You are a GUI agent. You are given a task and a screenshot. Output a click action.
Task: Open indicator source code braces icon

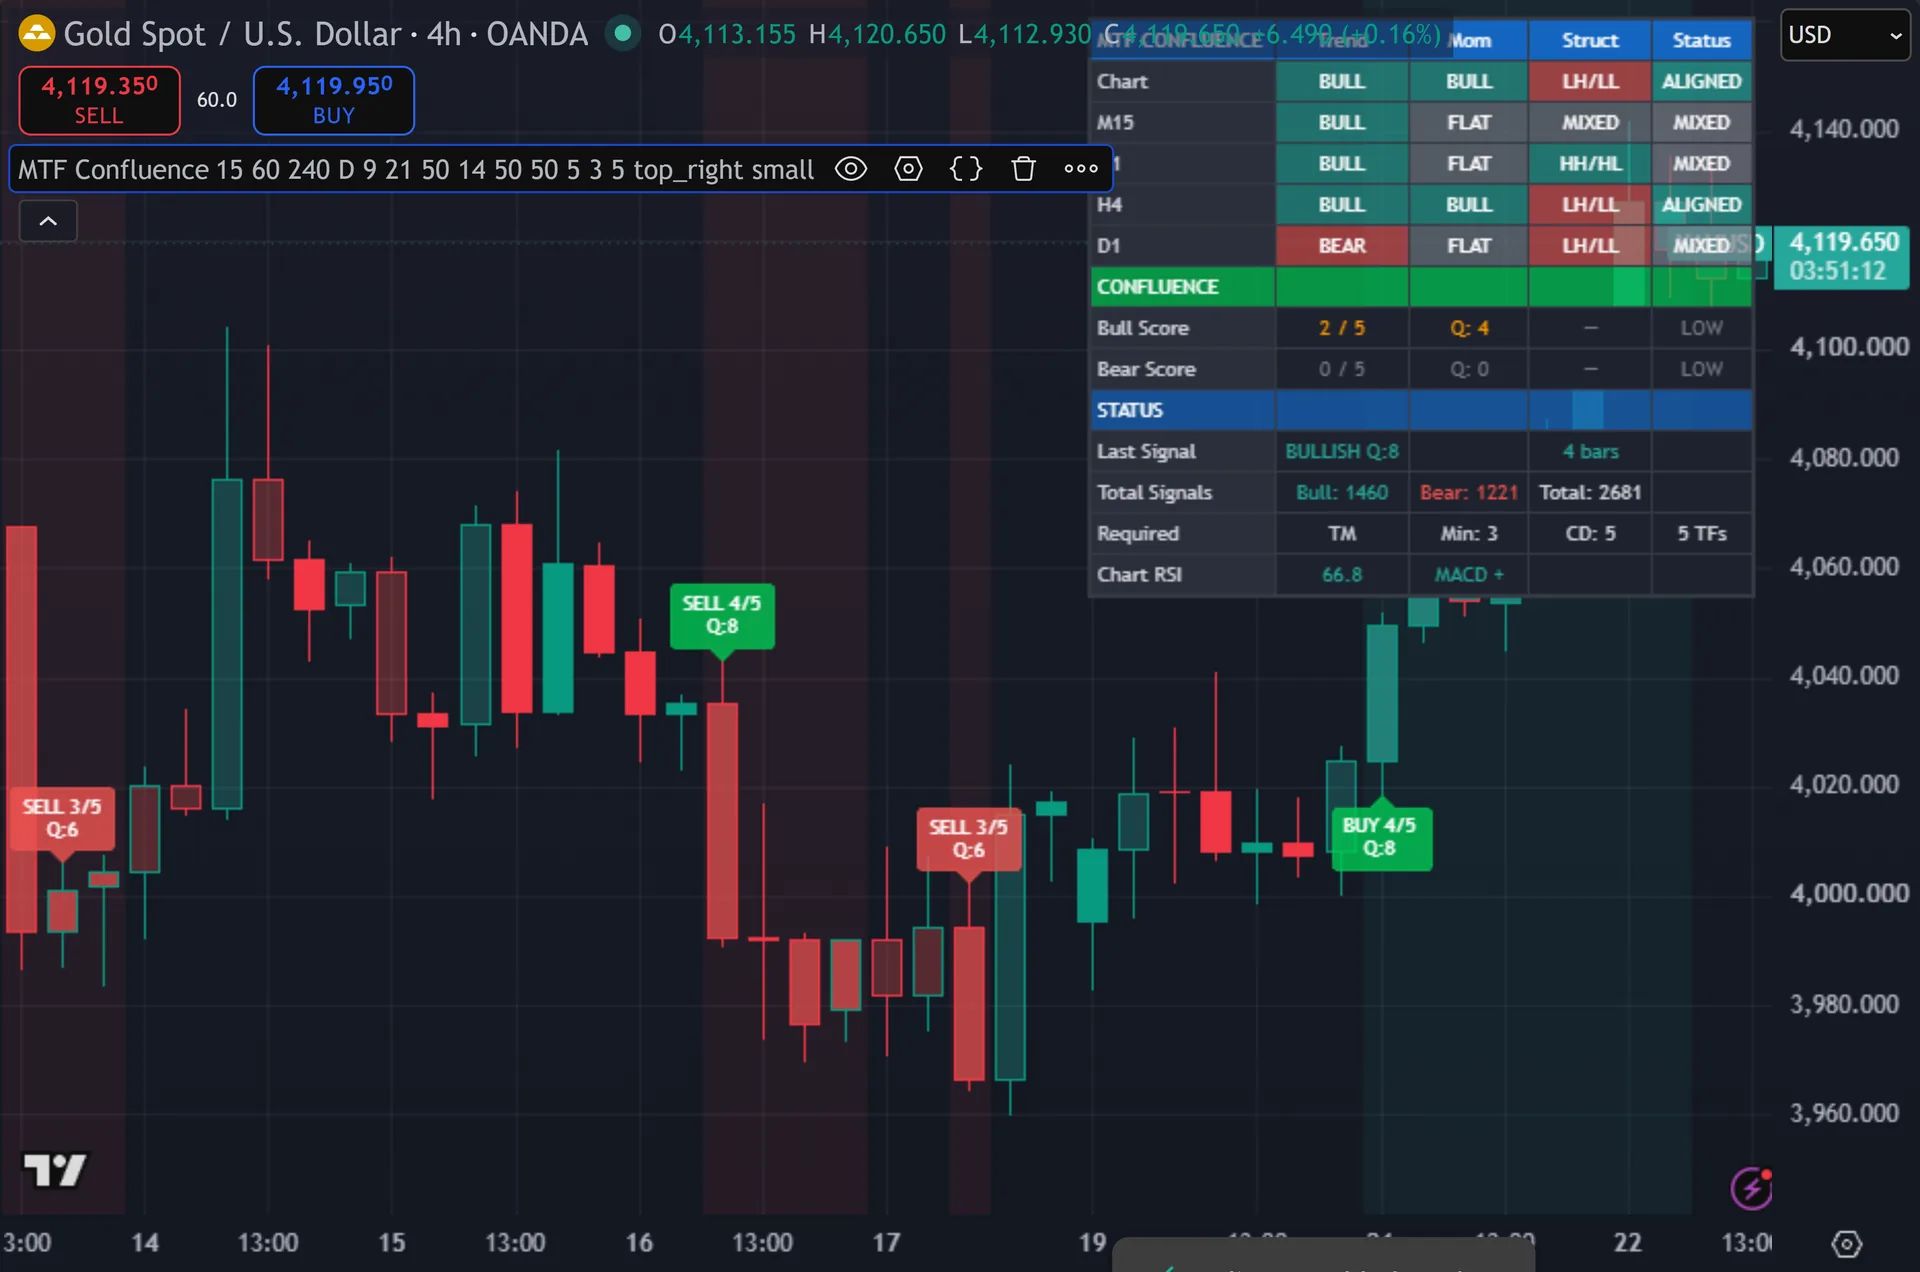(x=965, y=169)
